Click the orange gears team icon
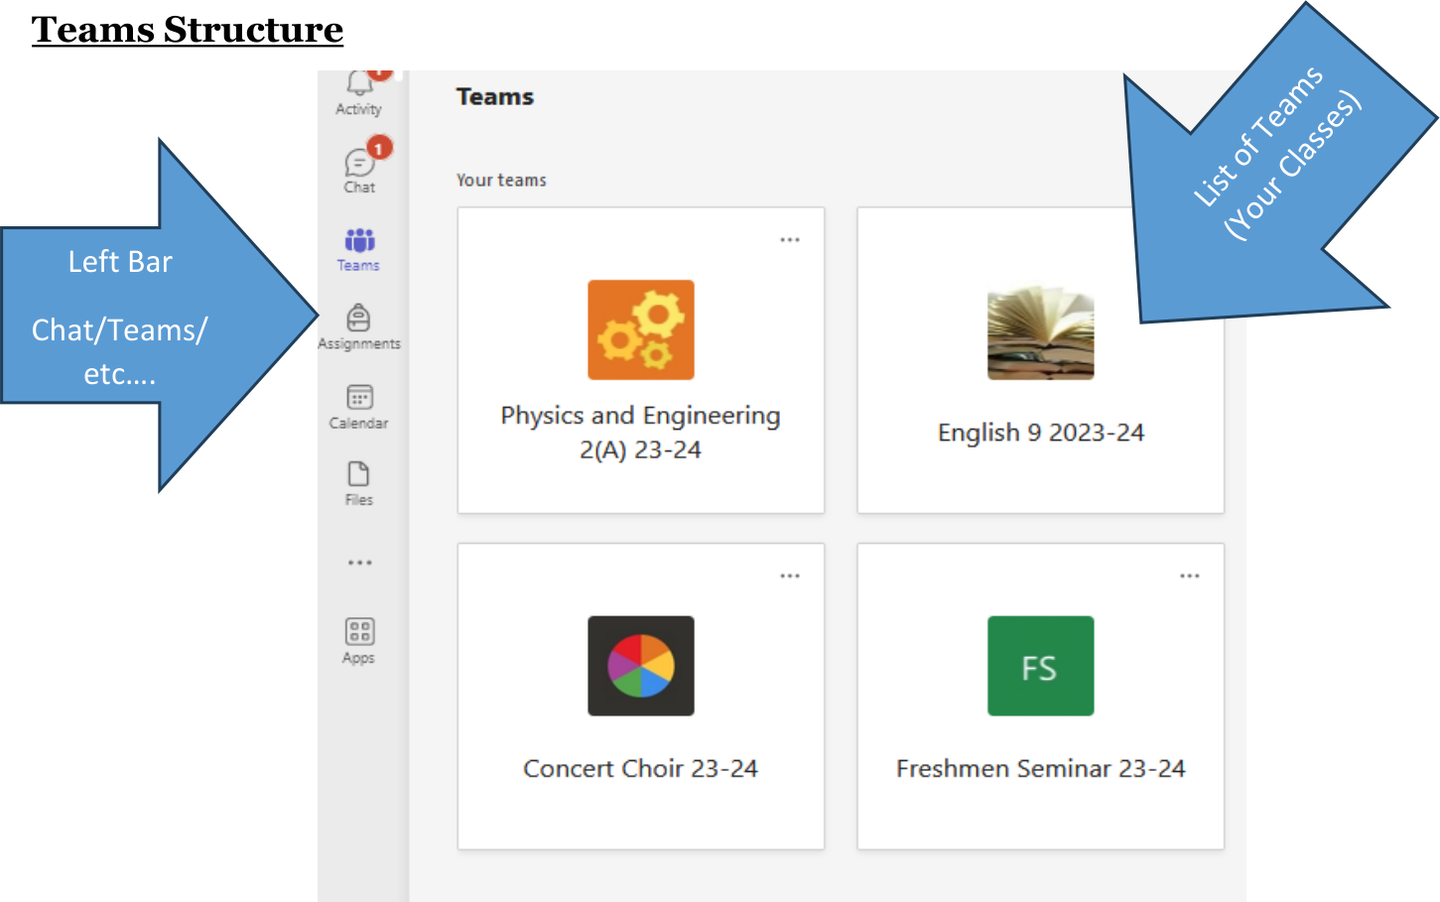 click(641, 330)
